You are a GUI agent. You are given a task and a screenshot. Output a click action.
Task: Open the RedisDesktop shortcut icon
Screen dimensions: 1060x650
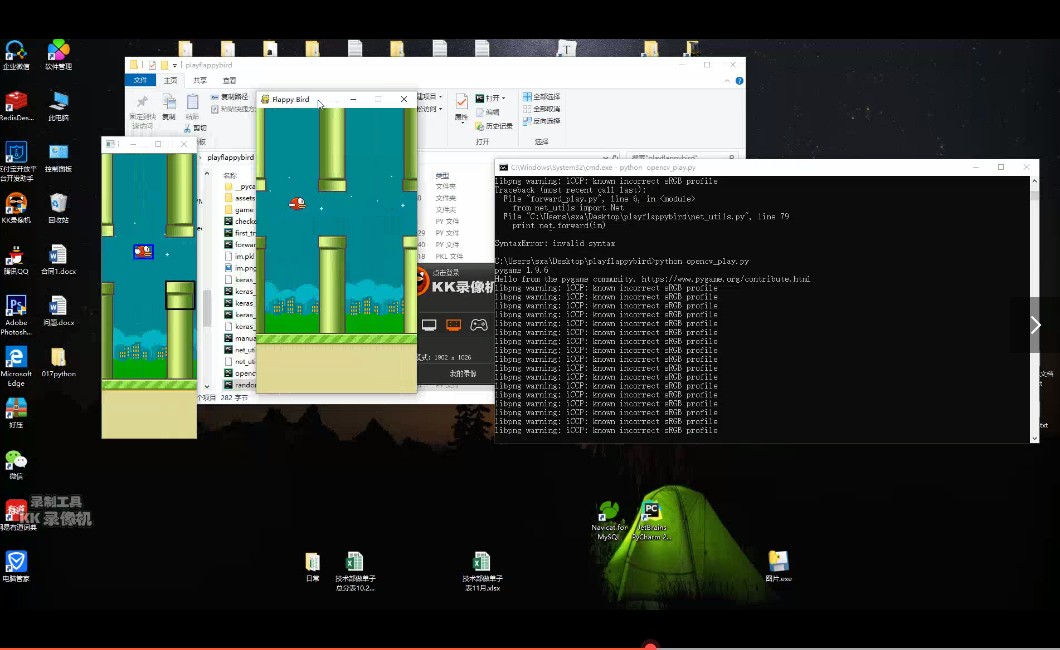16,105
